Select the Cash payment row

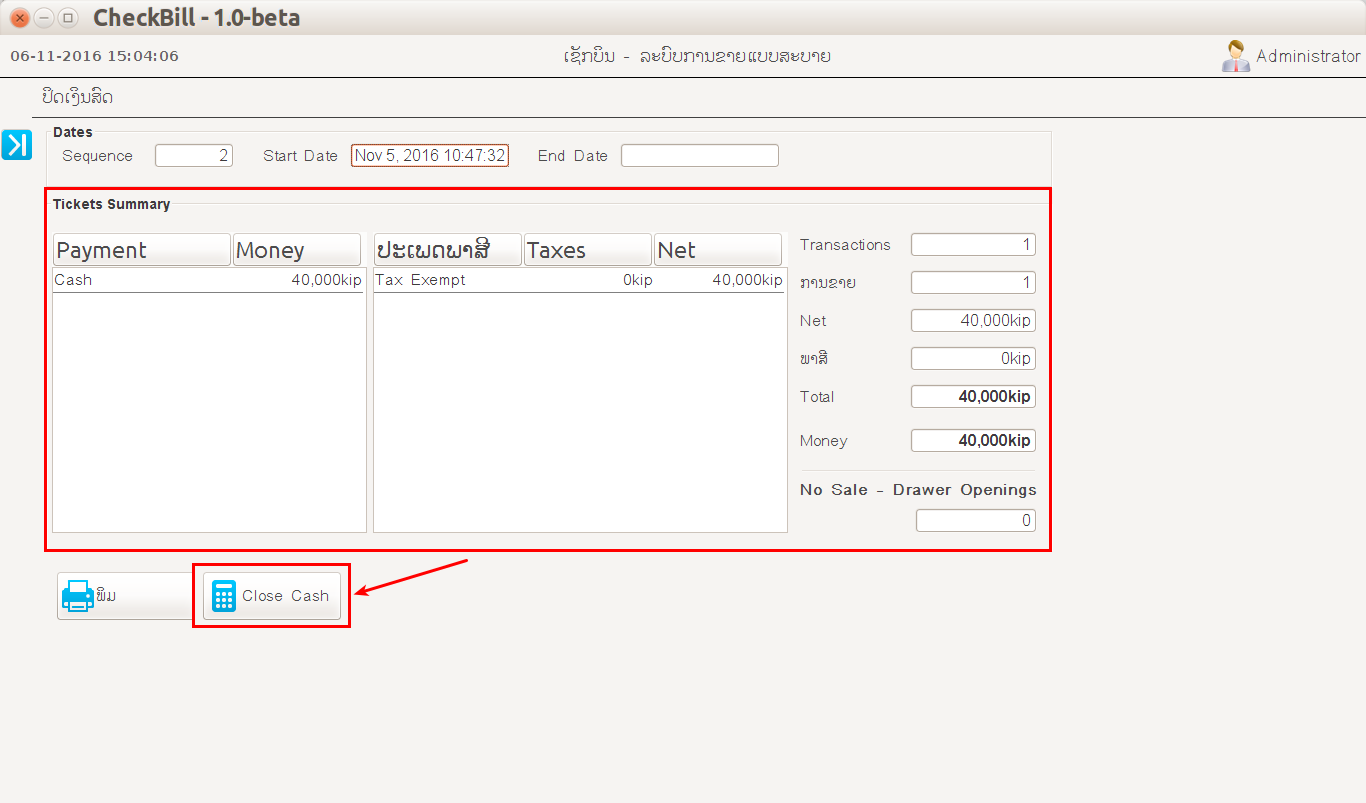[x=208, y=281]
